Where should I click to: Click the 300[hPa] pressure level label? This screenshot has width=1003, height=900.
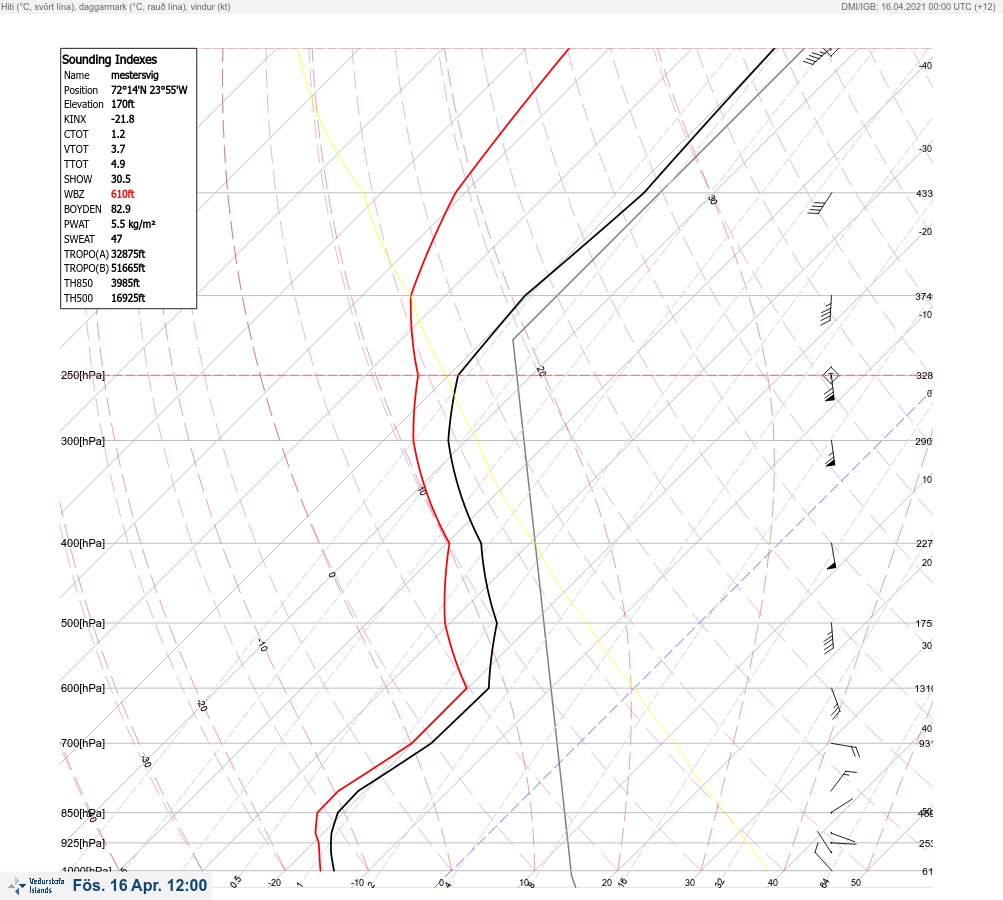click(x=83, y=441)
